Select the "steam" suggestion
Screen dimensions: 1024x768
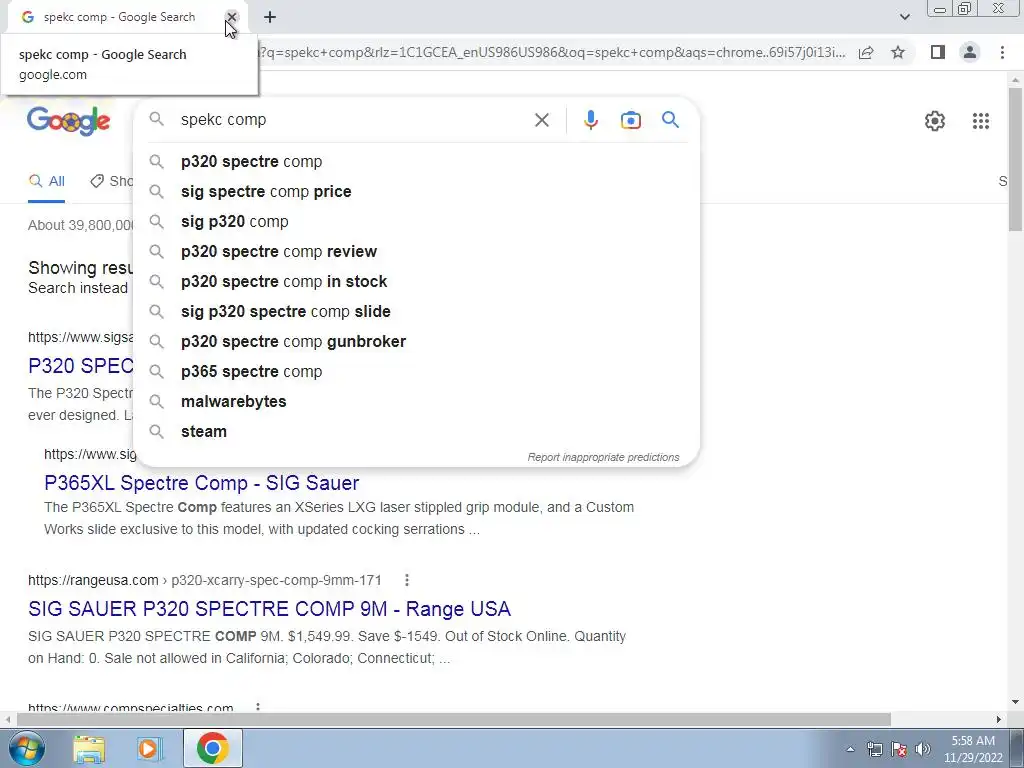point(417,432)
